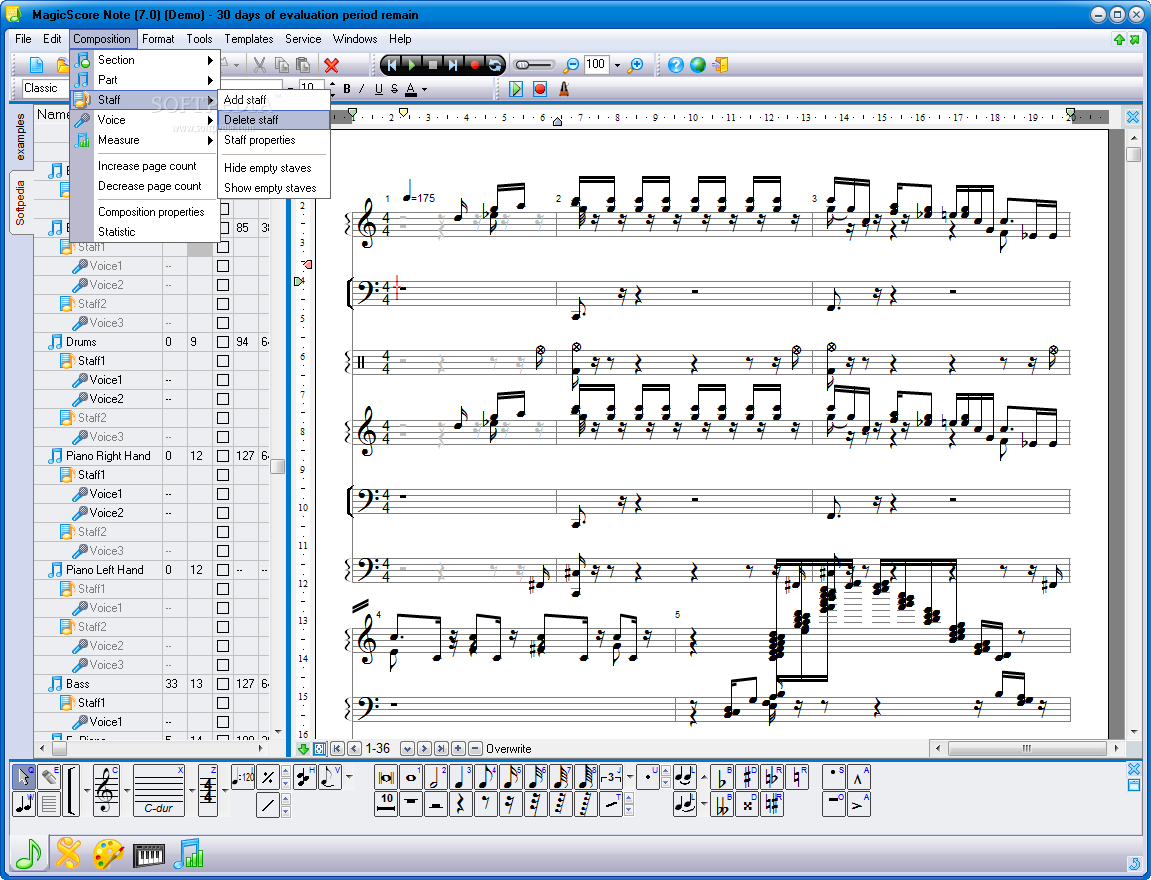1151x880 pixels.
Task: Expand the Part submenu
Action: point(145,80)
